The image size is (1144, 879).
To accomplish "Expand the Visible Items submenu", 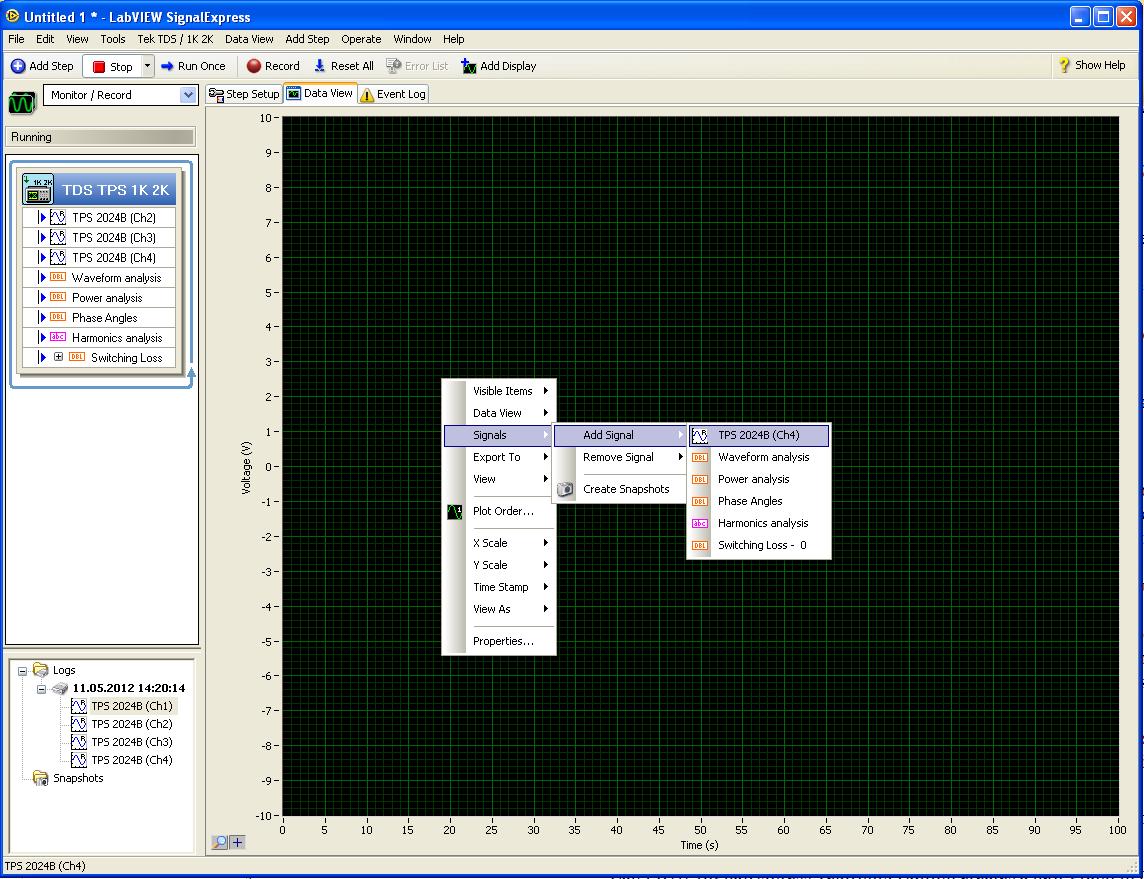I will click(x=500, y=391).
